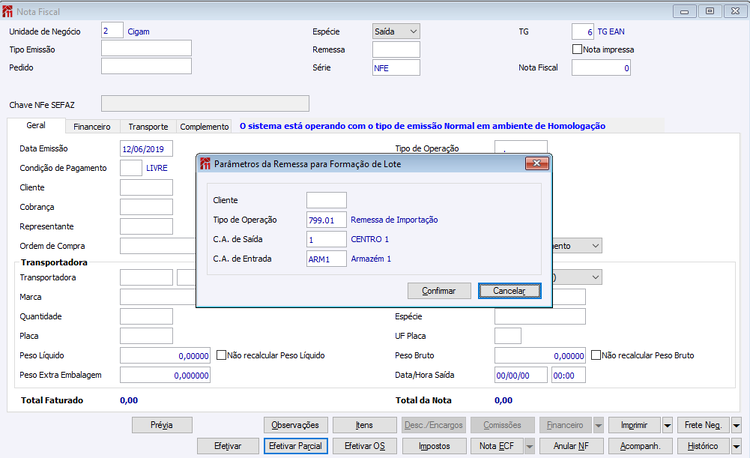750x458 pixels.
Task: Click the Anular NF button
Action: 571,446
